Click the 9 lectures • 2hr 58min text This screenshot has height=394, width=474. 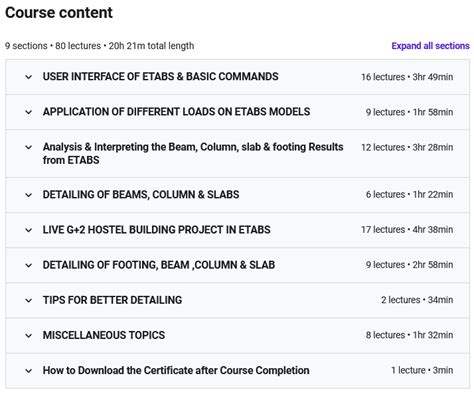(409, 265)
